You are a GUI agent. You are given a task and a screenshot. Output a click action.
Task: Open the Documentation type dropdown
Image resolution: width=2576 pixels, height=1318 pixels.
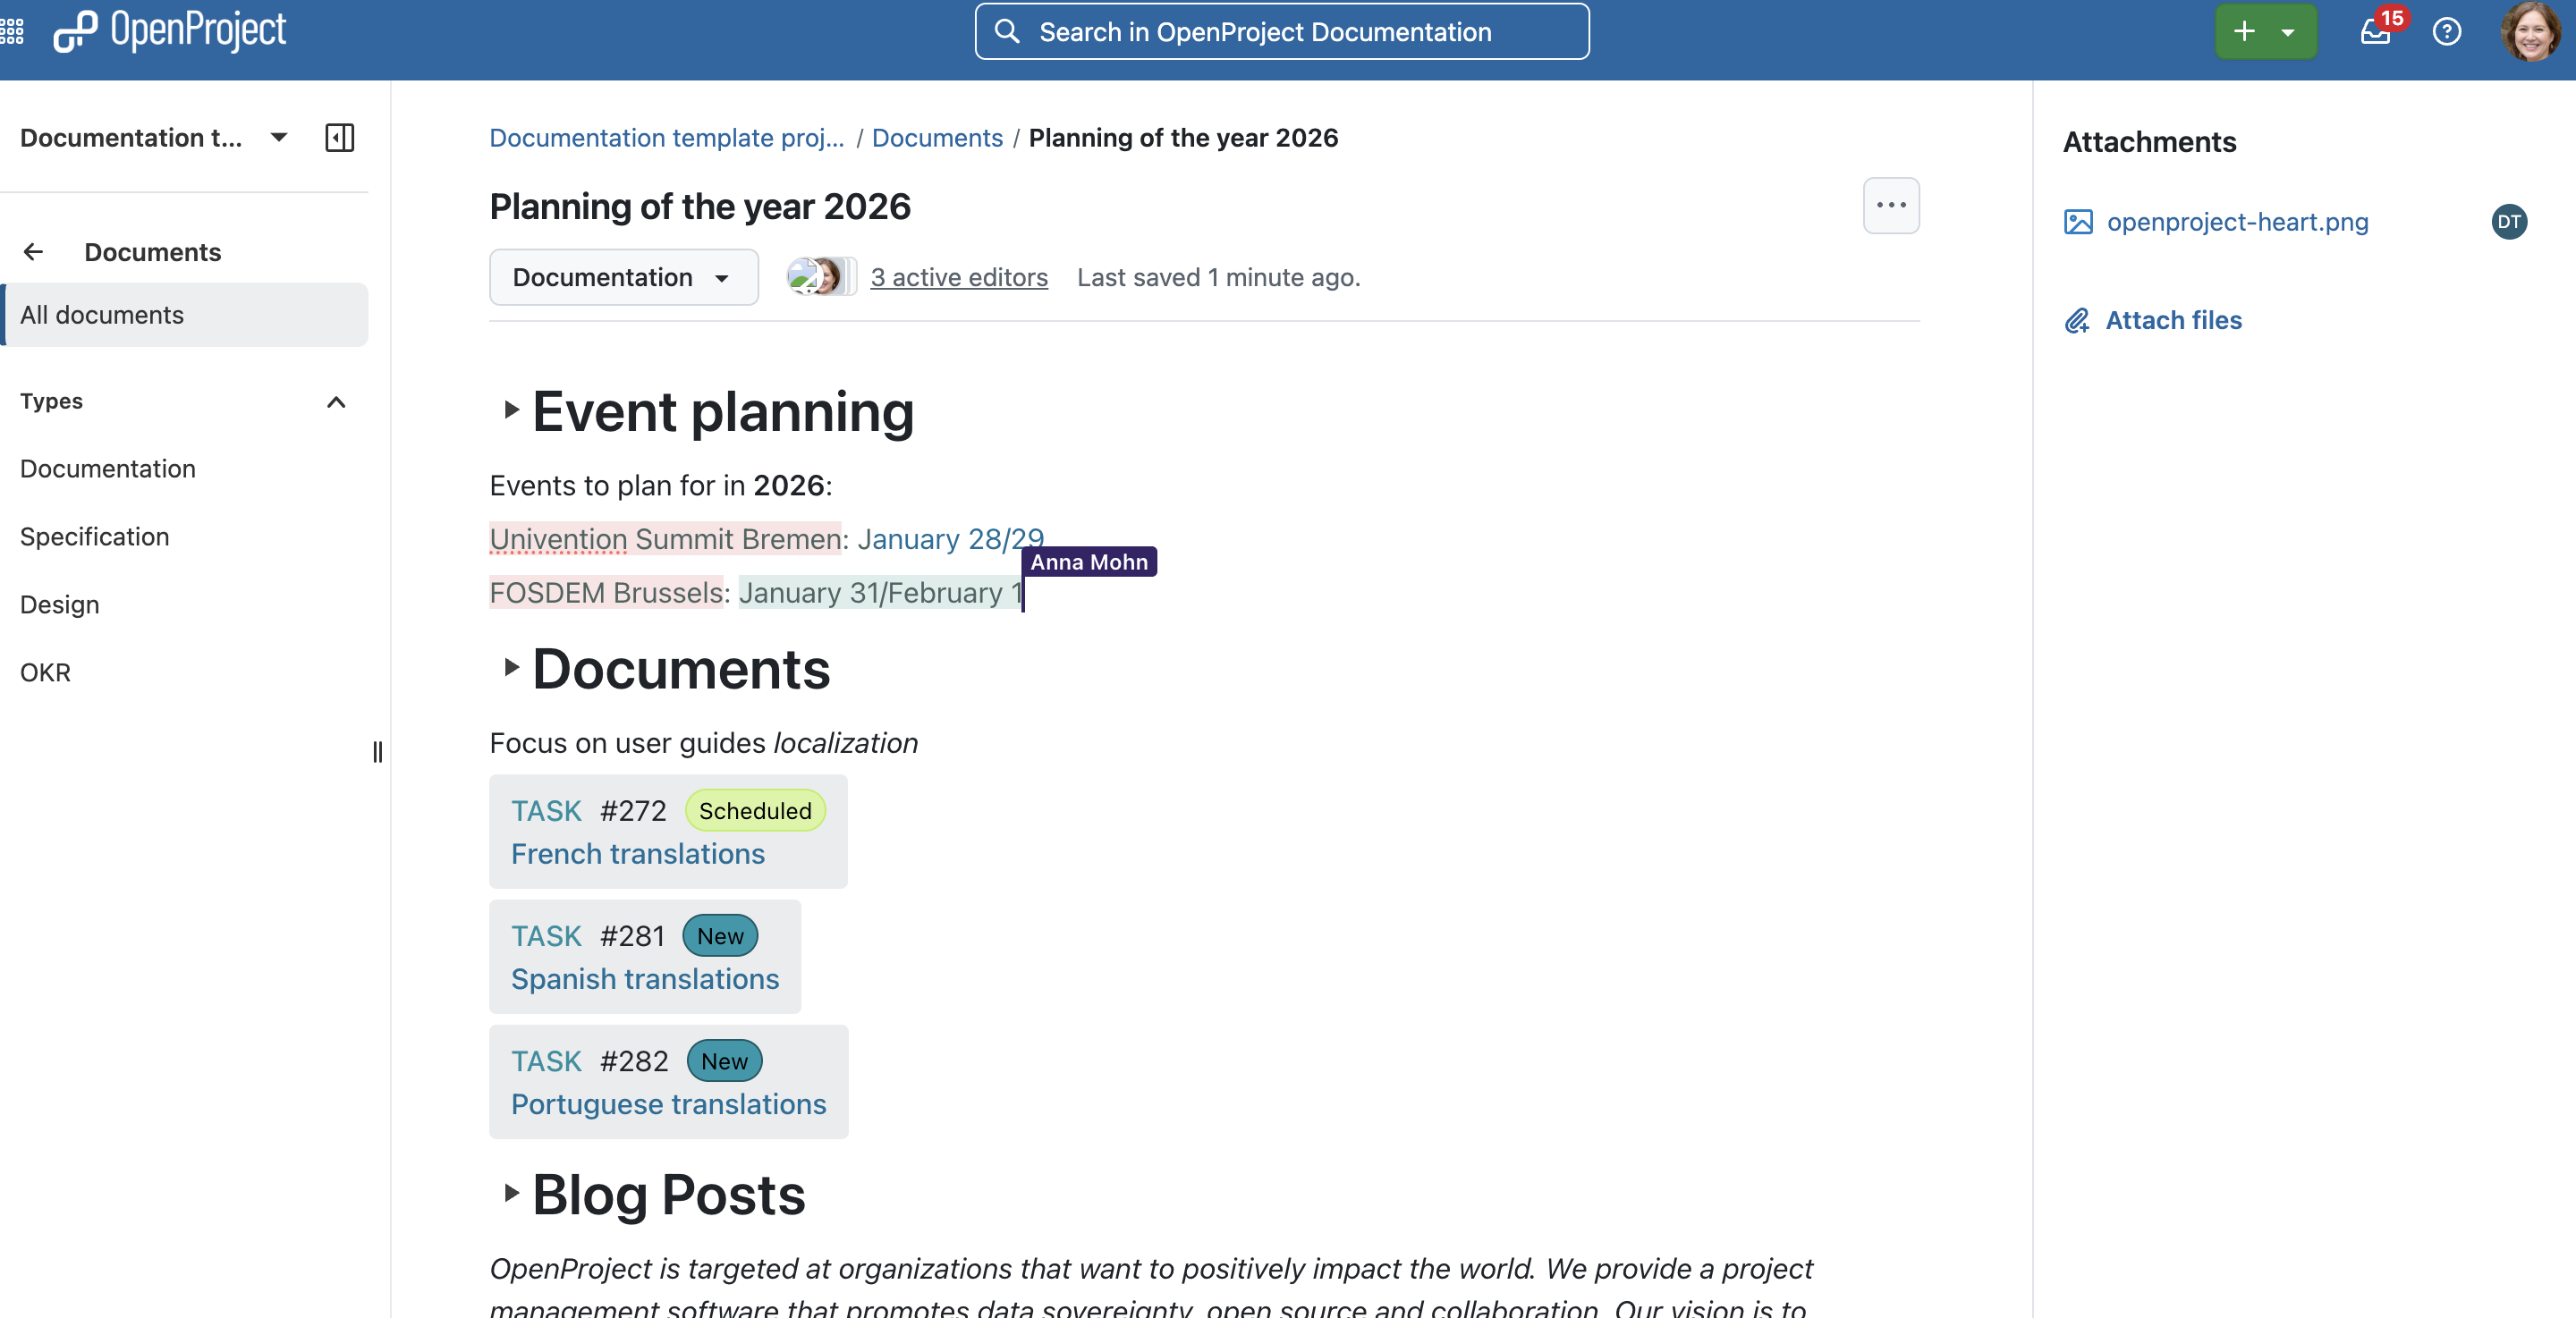[623, 277]
